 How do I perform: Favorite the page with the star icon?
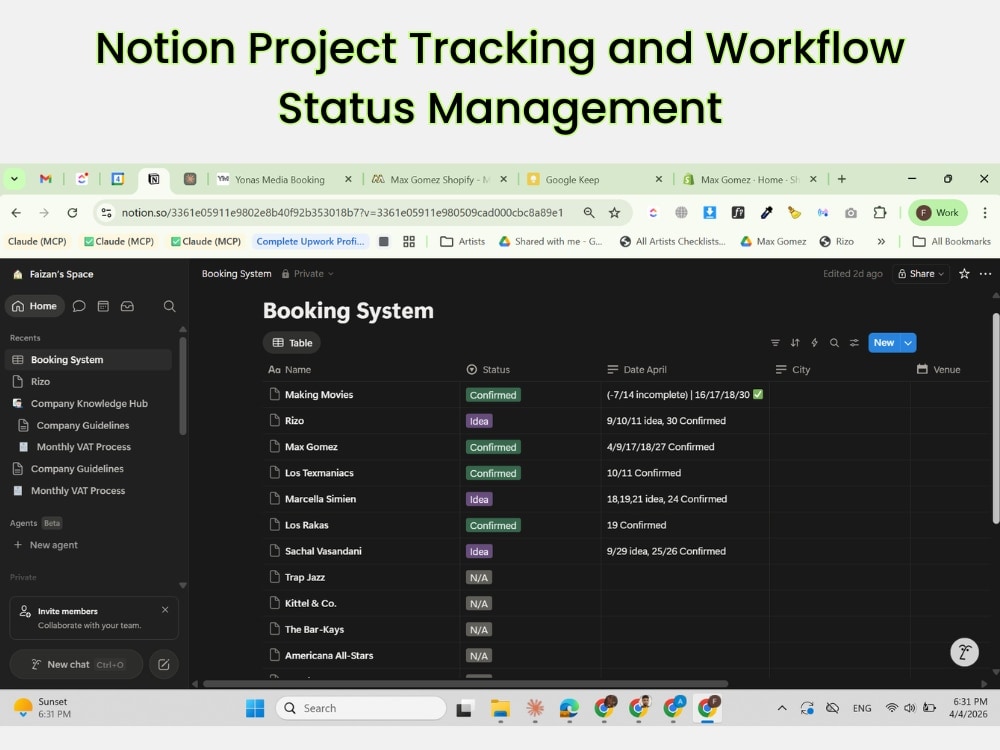pos(964,274)
